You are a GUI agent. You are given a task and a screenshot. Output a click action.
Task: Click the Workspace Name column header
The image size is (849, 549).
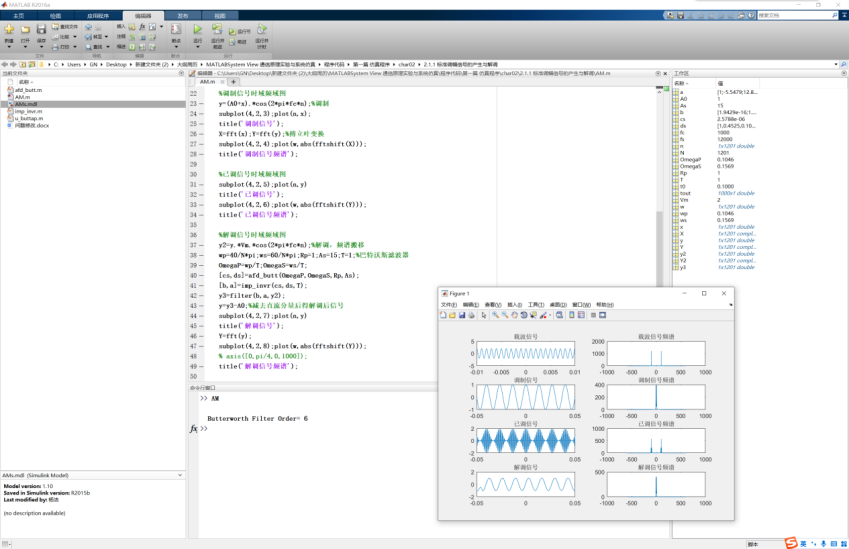pos(694,83)
